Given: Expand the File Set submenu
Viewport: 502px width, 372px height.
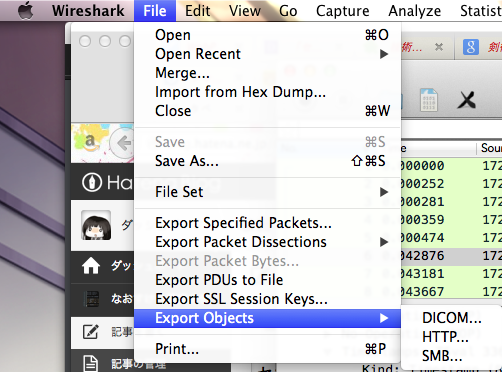Looking at the screenshot, I should 267,192.
